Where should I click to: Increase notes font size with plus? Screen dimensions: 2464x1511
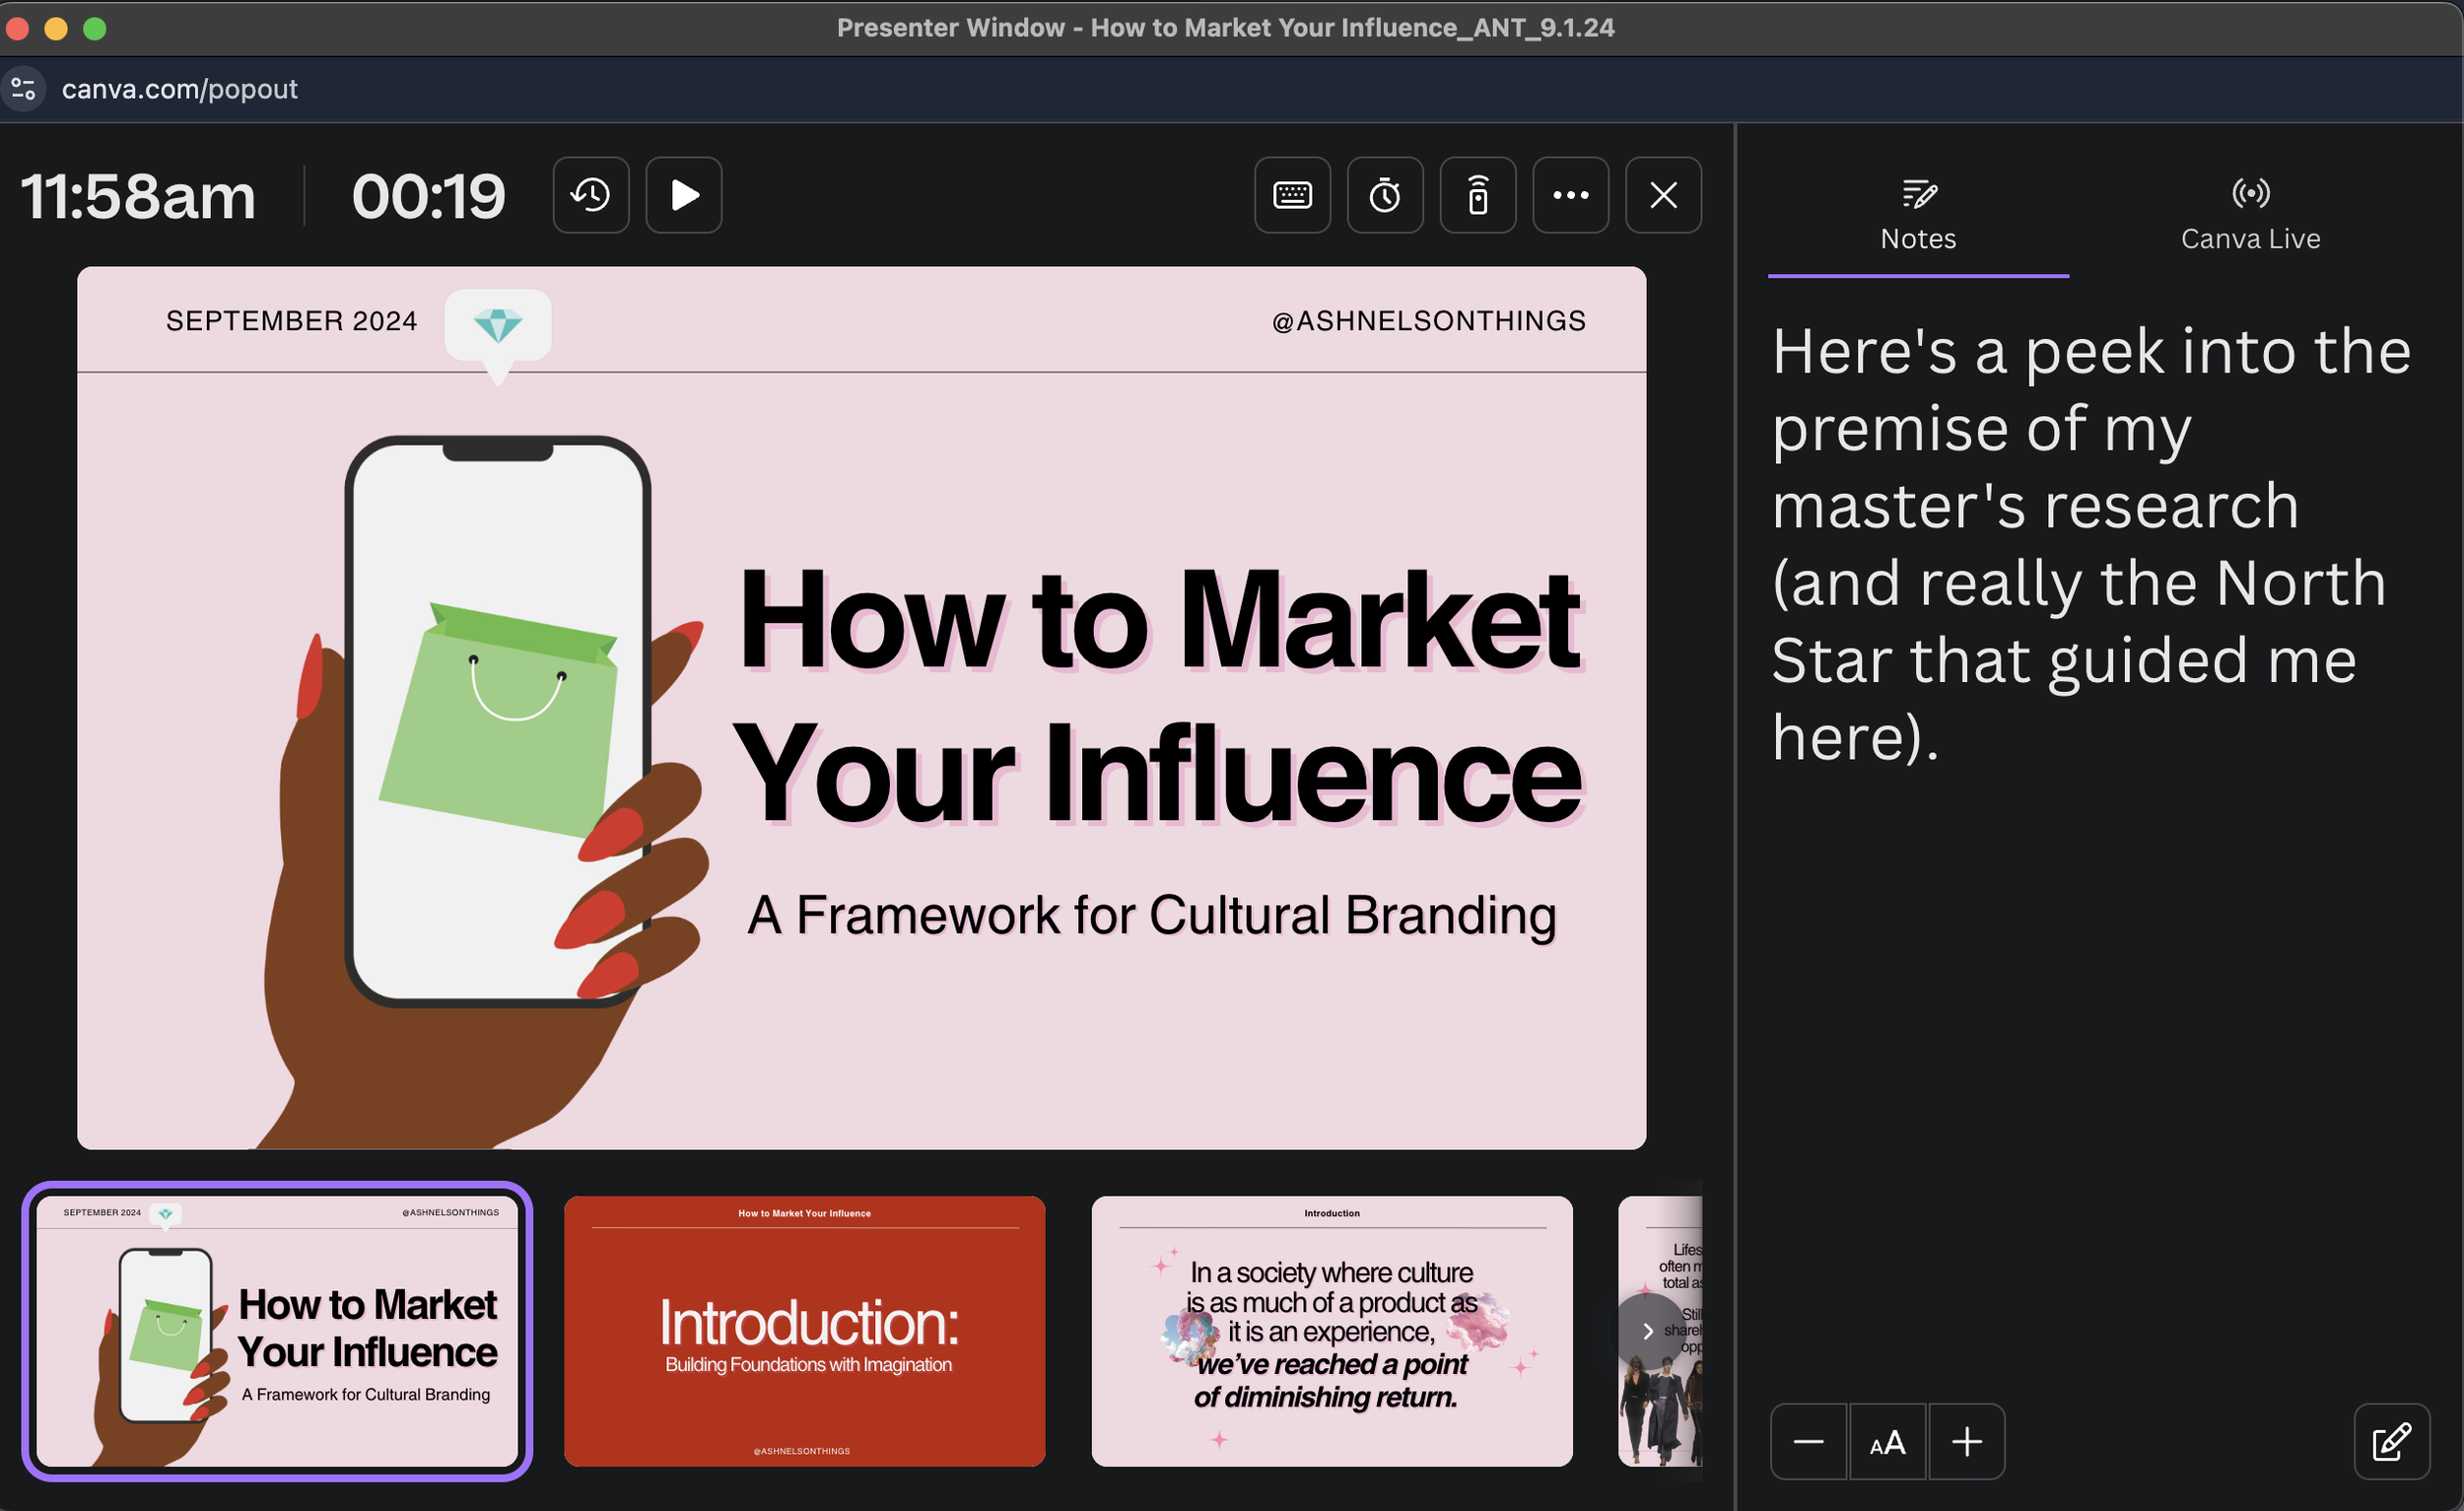(1966, 1441)
